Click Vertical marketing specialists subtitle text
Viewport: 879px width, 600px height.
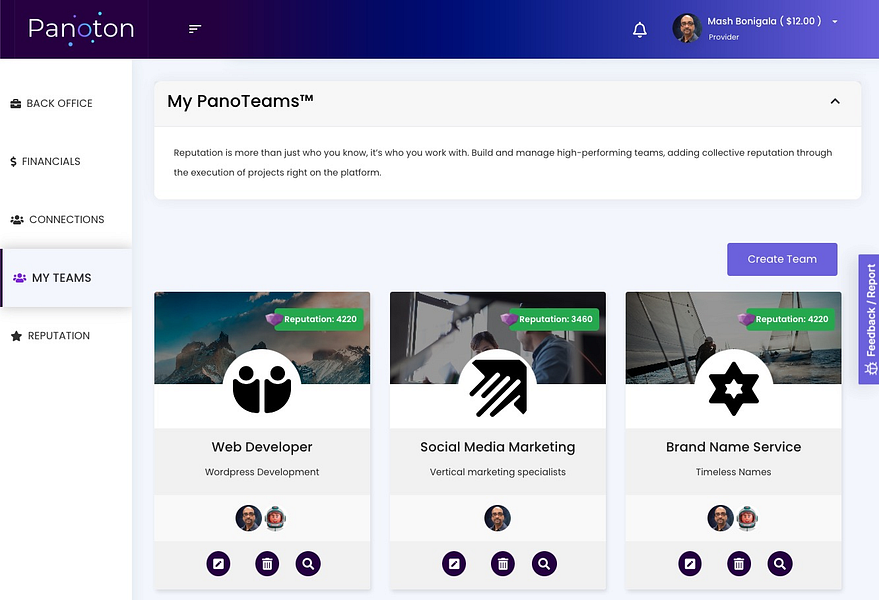(x=498, y=472)
